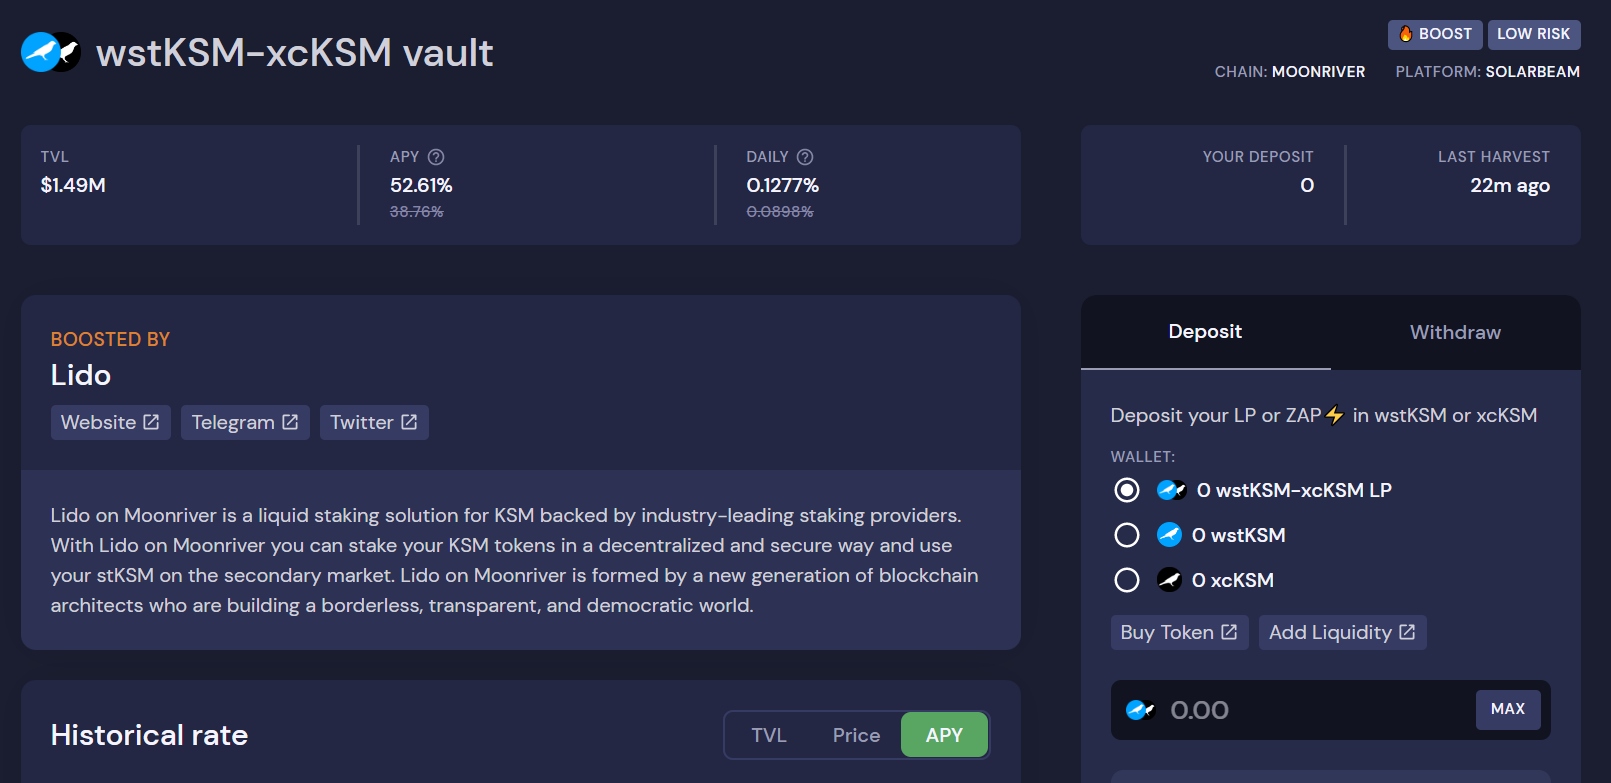Click the ZAP lightning bolt icon

[x=1335, y=415]
